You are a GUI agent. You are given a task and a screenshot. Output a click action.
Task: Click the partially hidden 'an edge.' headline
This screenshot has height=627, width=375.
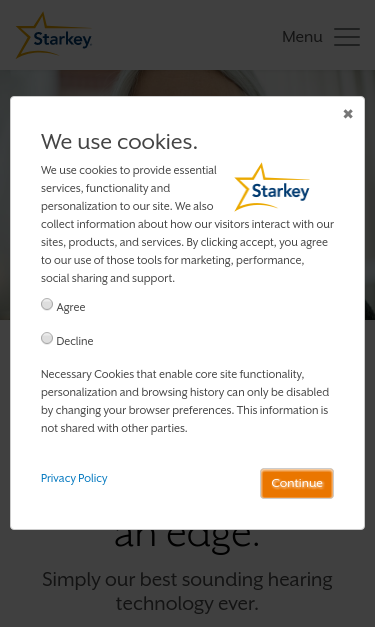click(187, 541)
